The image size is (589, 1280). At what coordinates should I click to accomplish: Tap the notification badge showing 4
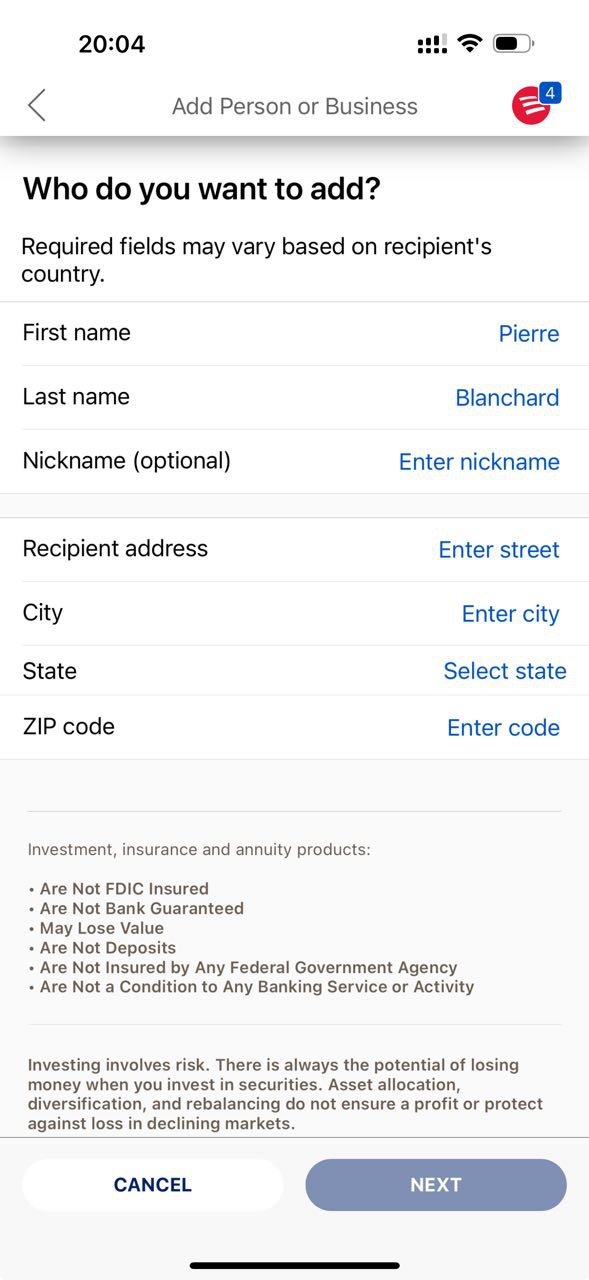[x=550, y=93]
